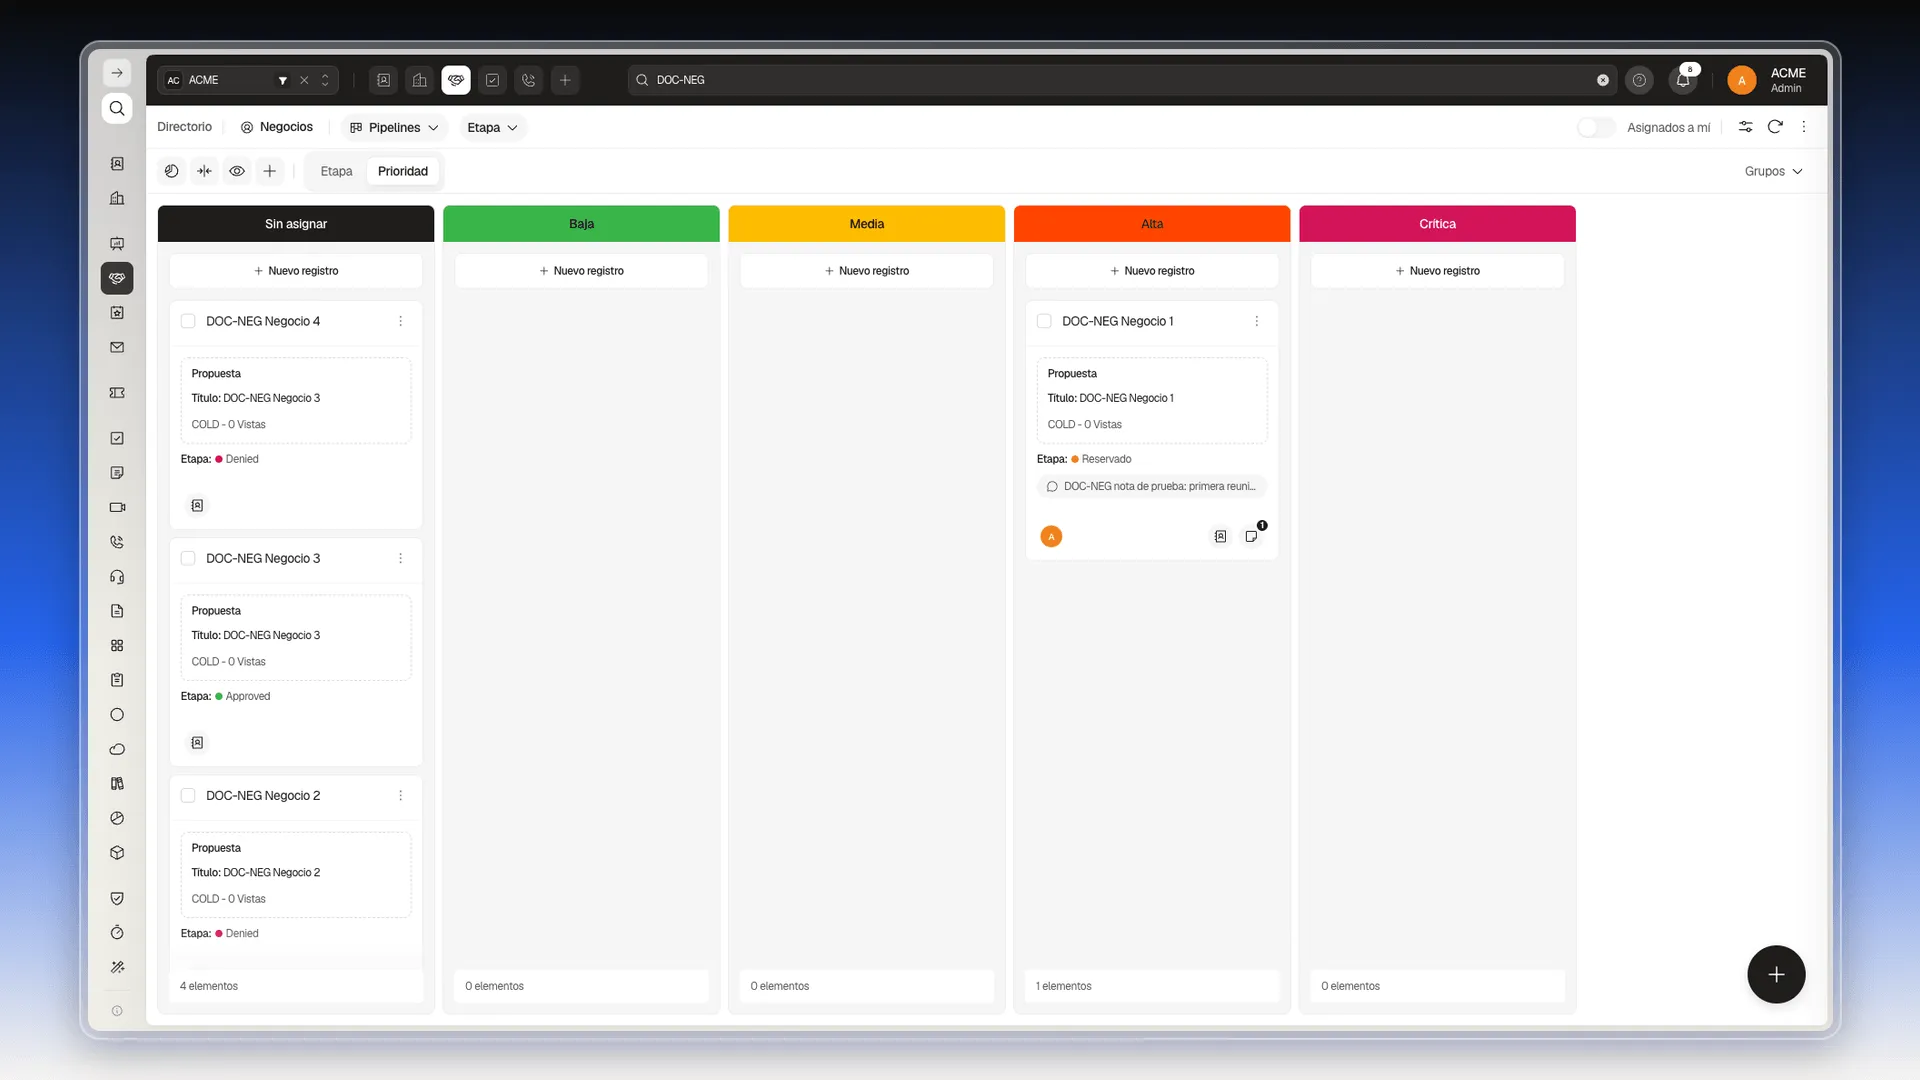Click Nuevo registro in Crítica column
1920x1080 pixels.
coord(1437,271)
